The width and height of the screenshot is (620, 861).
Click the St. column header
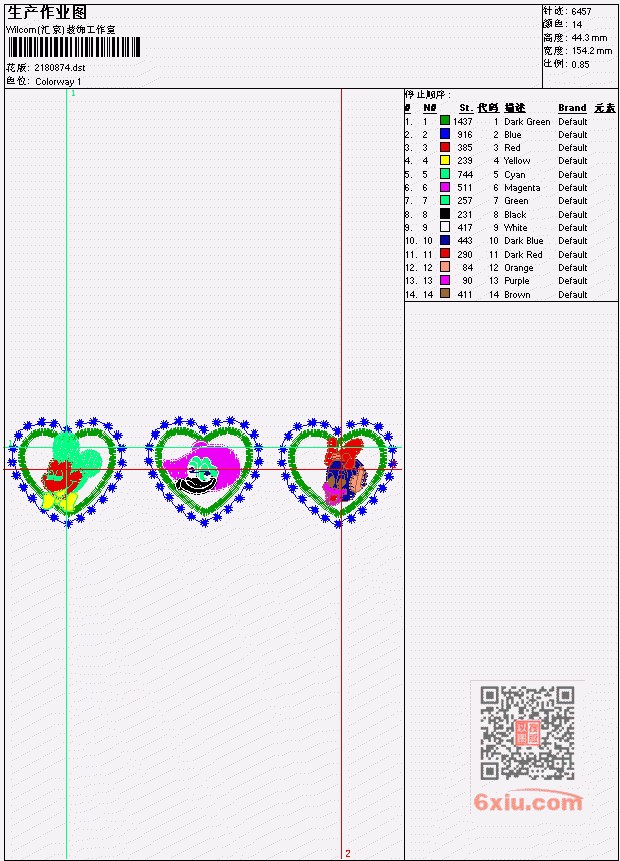click(466, 108)
